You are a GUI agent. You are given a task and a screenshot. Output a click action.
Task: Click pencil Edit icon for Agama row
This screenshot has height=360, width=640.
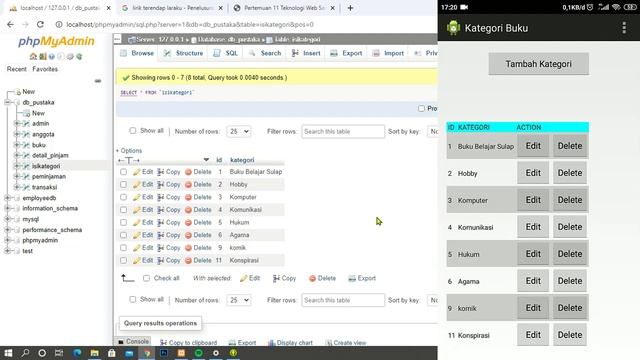pos(136,235)
